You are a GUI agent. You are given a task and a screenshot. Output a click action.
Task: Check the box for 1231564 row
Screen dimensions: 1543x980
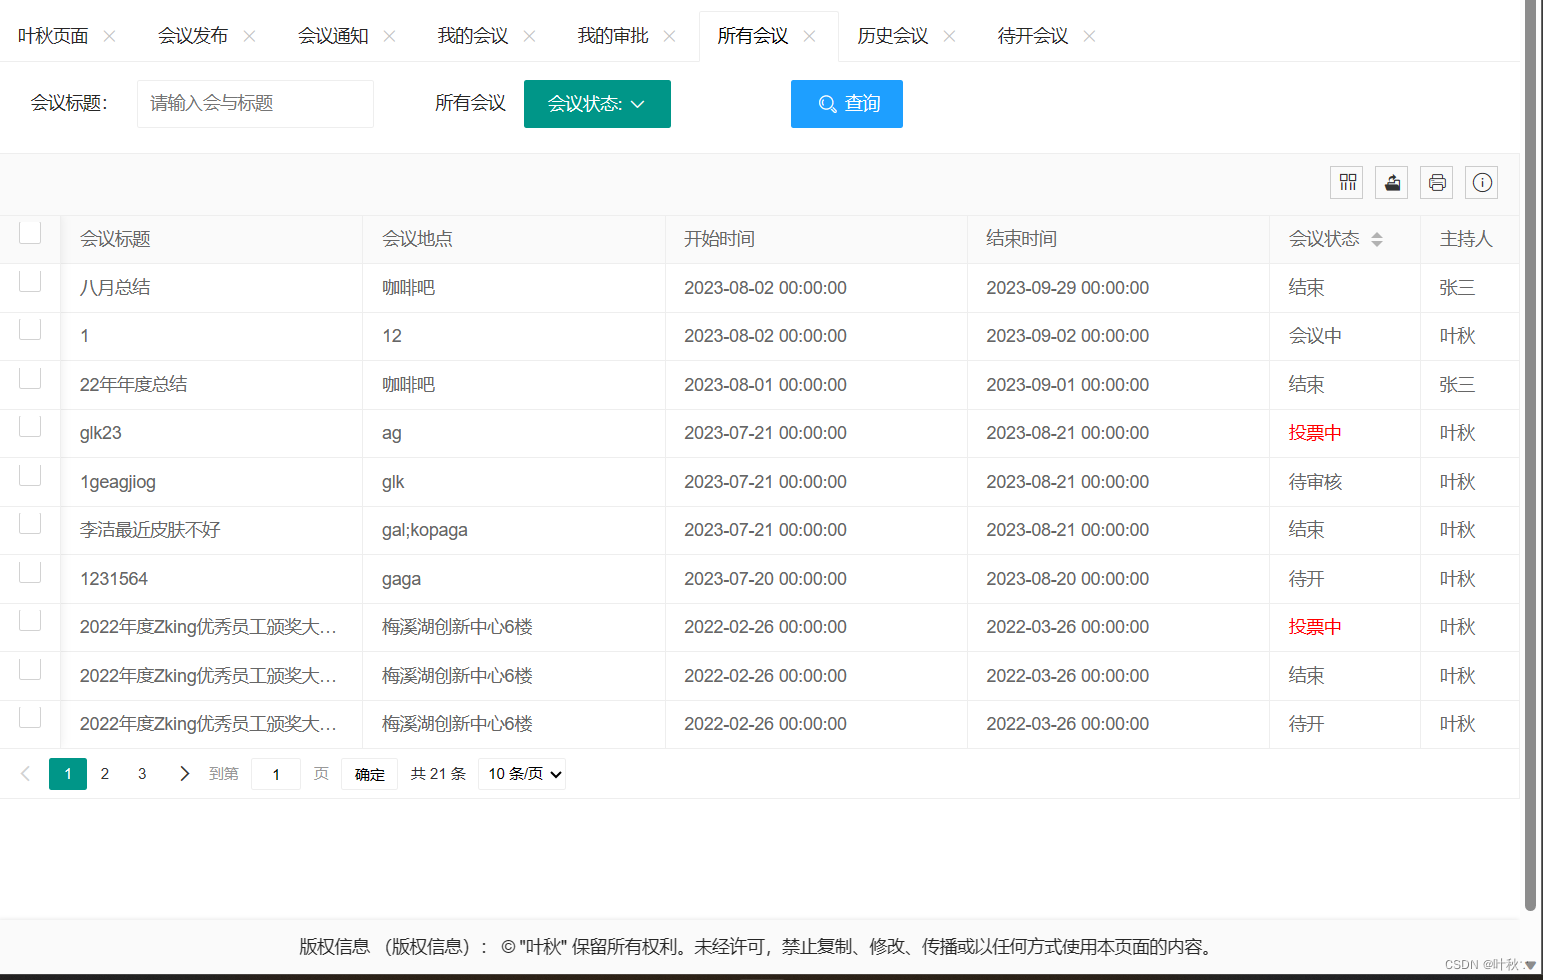(30, 572)
